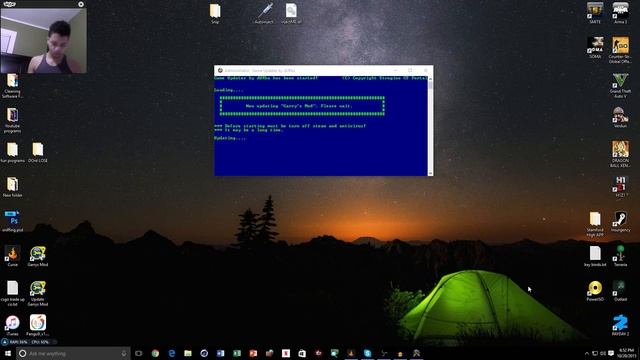Screen dimensions: 640x360
Task: Open the Action Center notifications icon
Action: (611, 353)
